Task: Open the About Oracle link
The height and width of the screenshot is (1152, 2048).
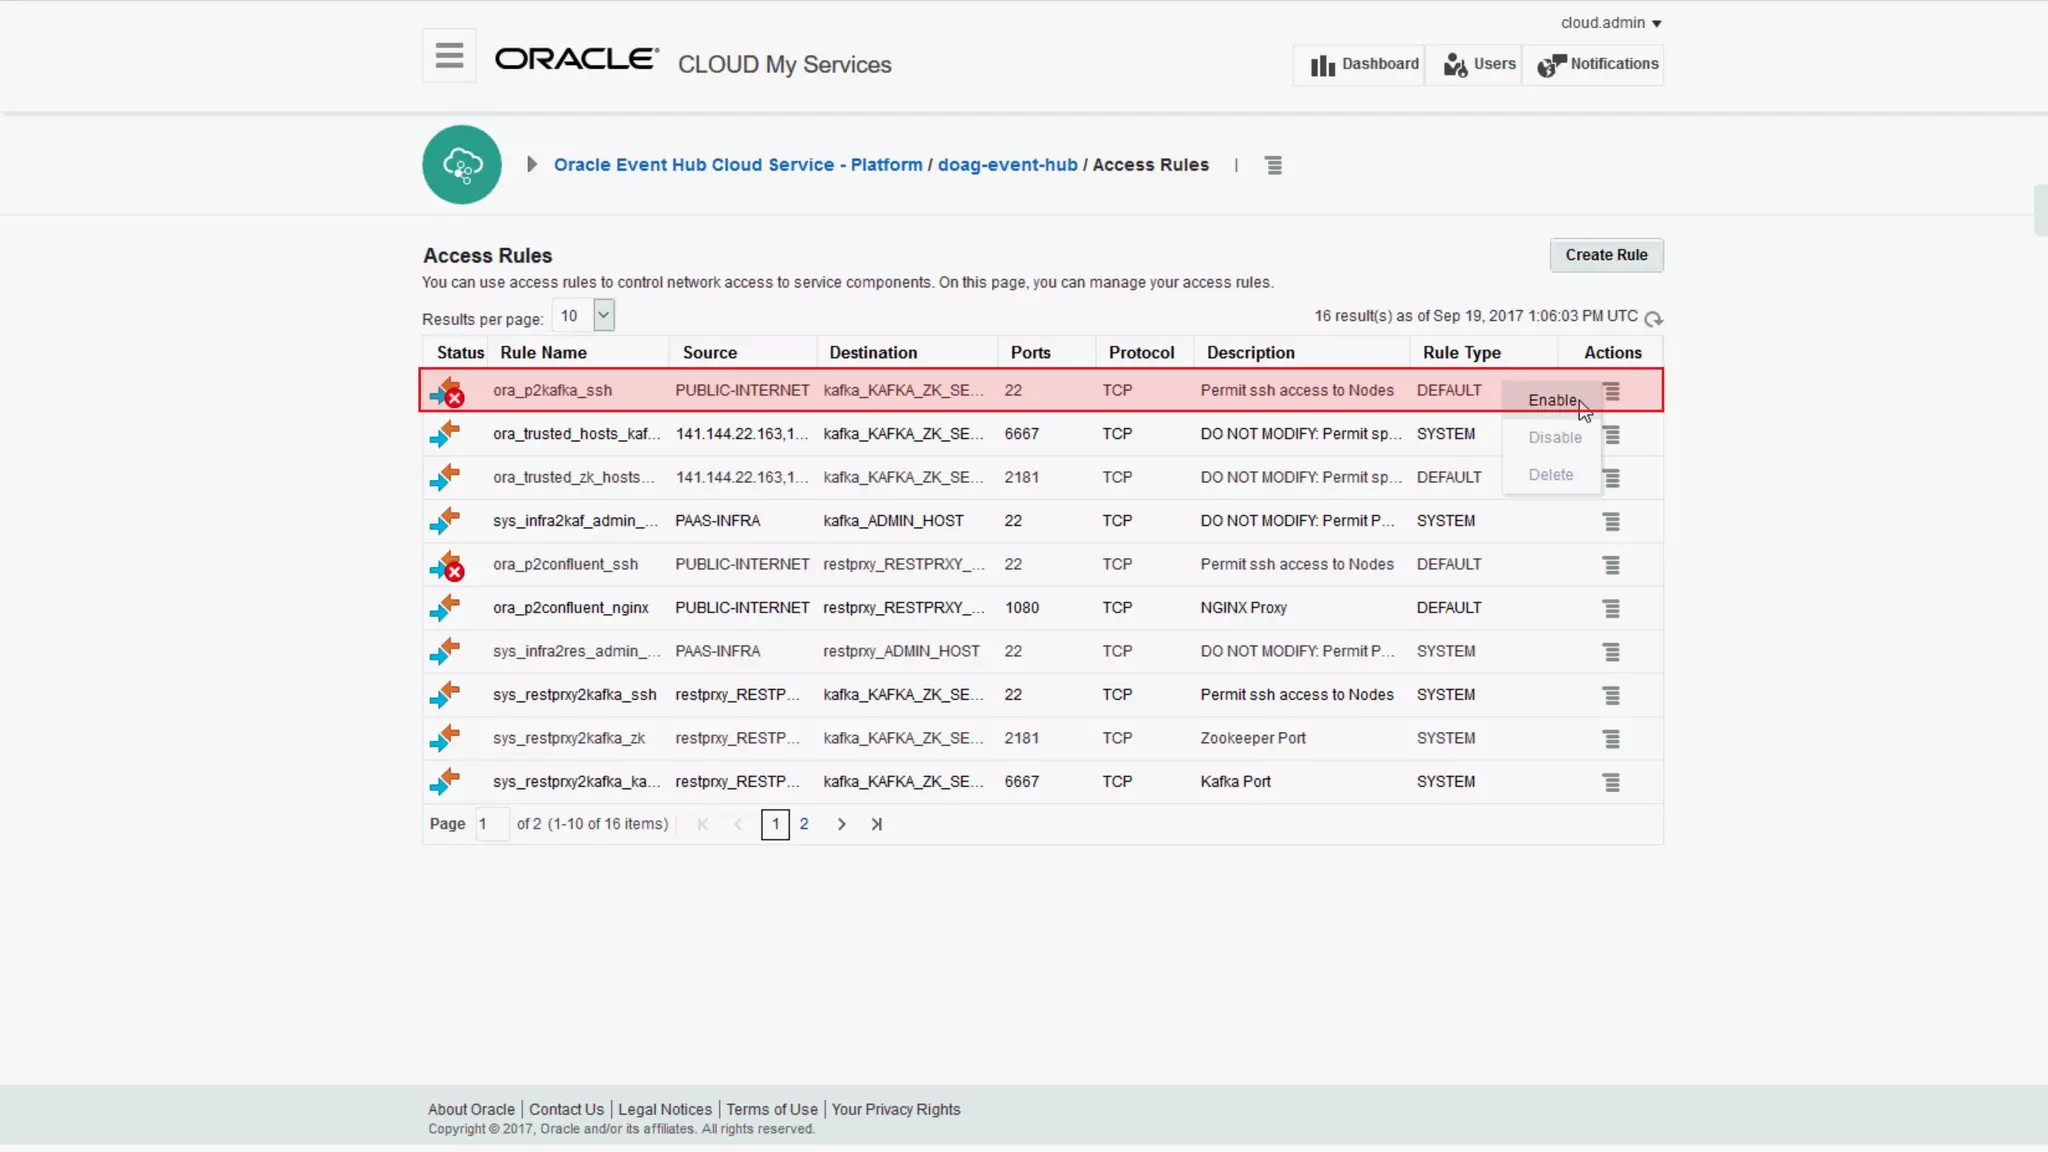Action: click(x=471, y=1109)
